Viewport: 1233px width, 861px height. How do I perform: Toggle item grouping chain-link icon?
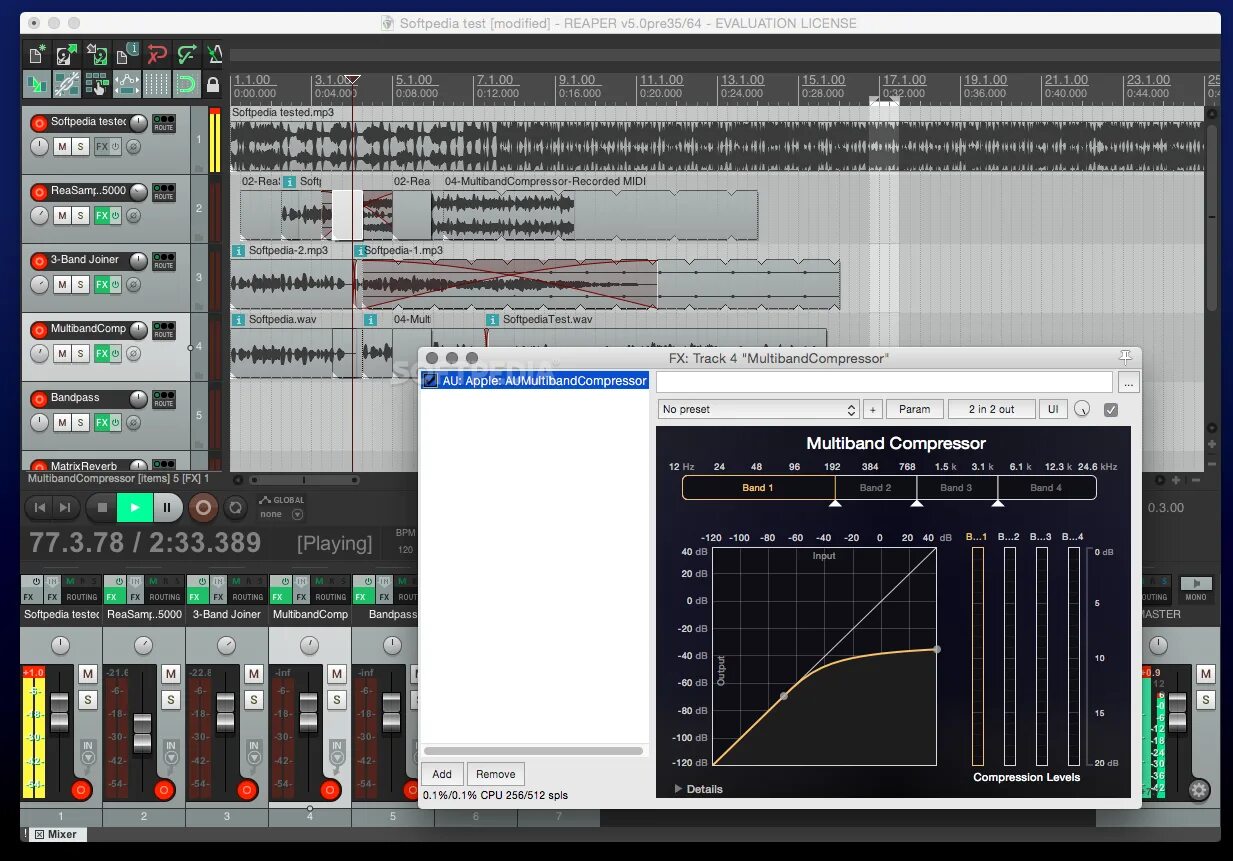coord(67,84)
